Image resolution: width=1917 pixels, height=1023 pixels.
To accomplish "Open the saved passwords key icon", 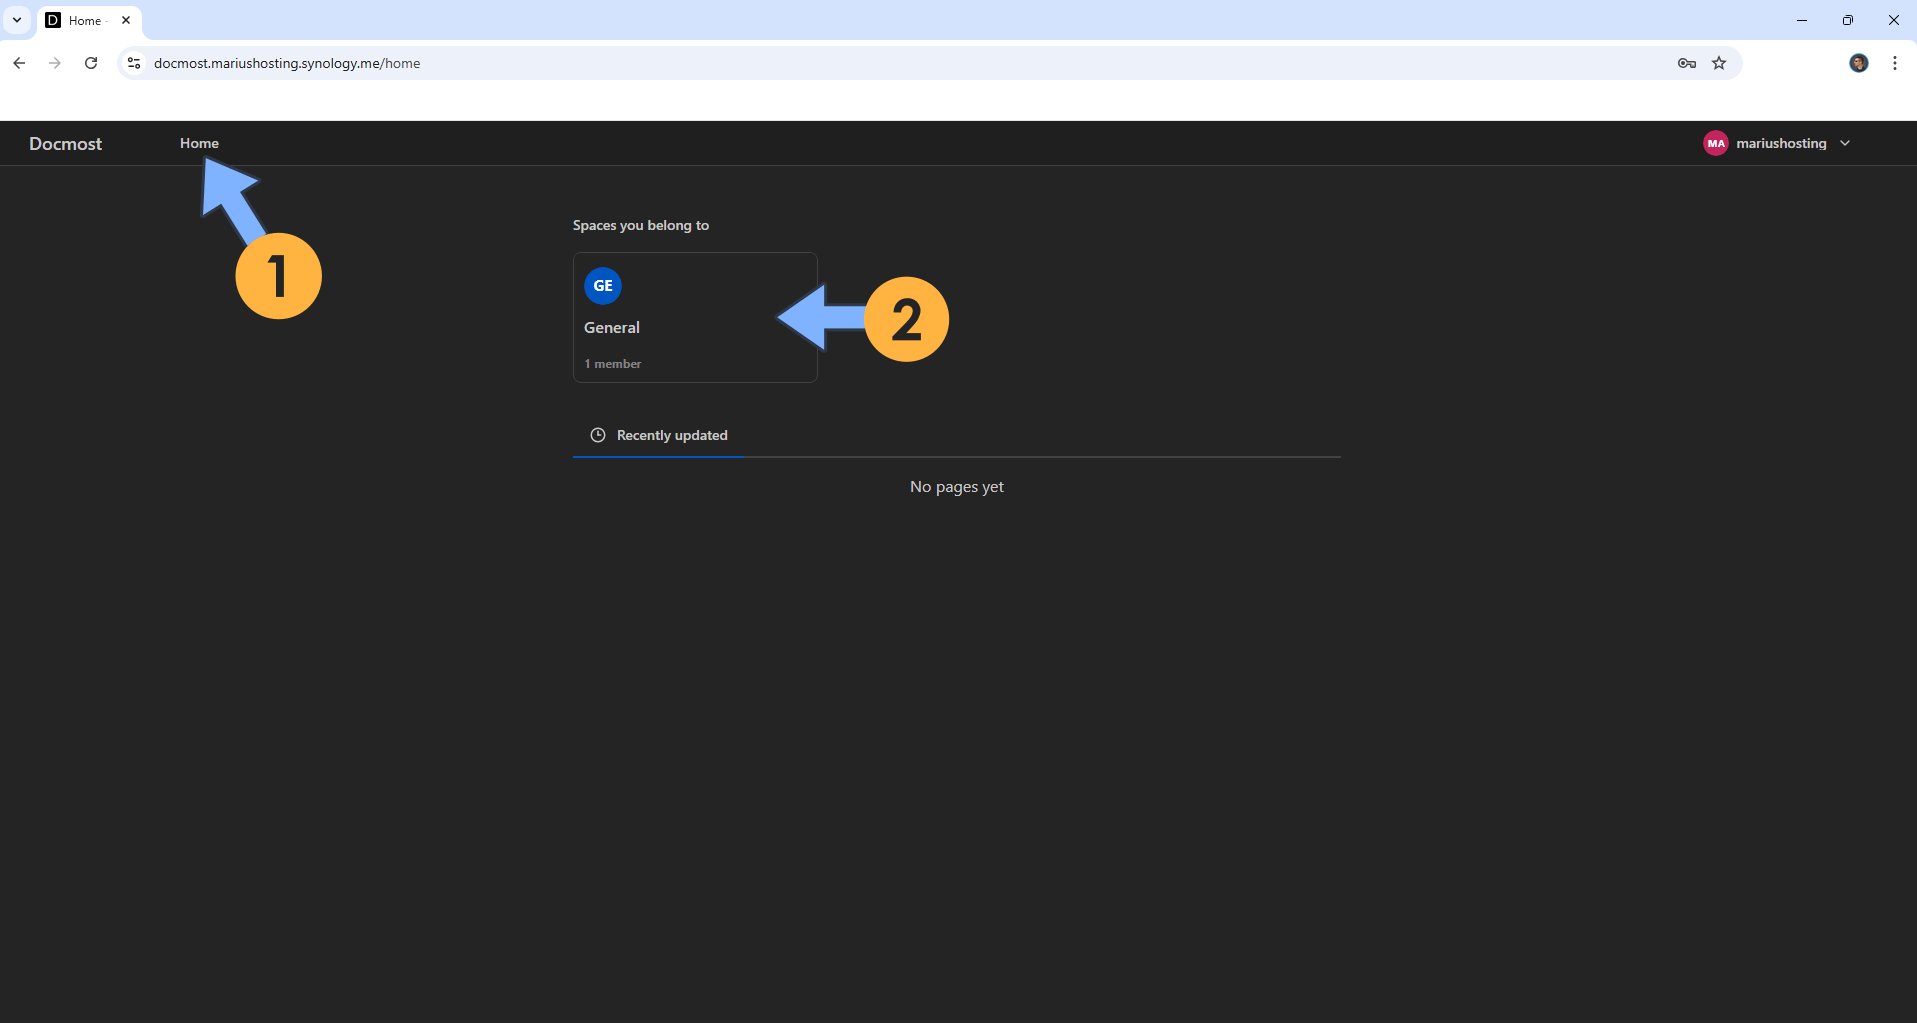I will point(1687,63).
